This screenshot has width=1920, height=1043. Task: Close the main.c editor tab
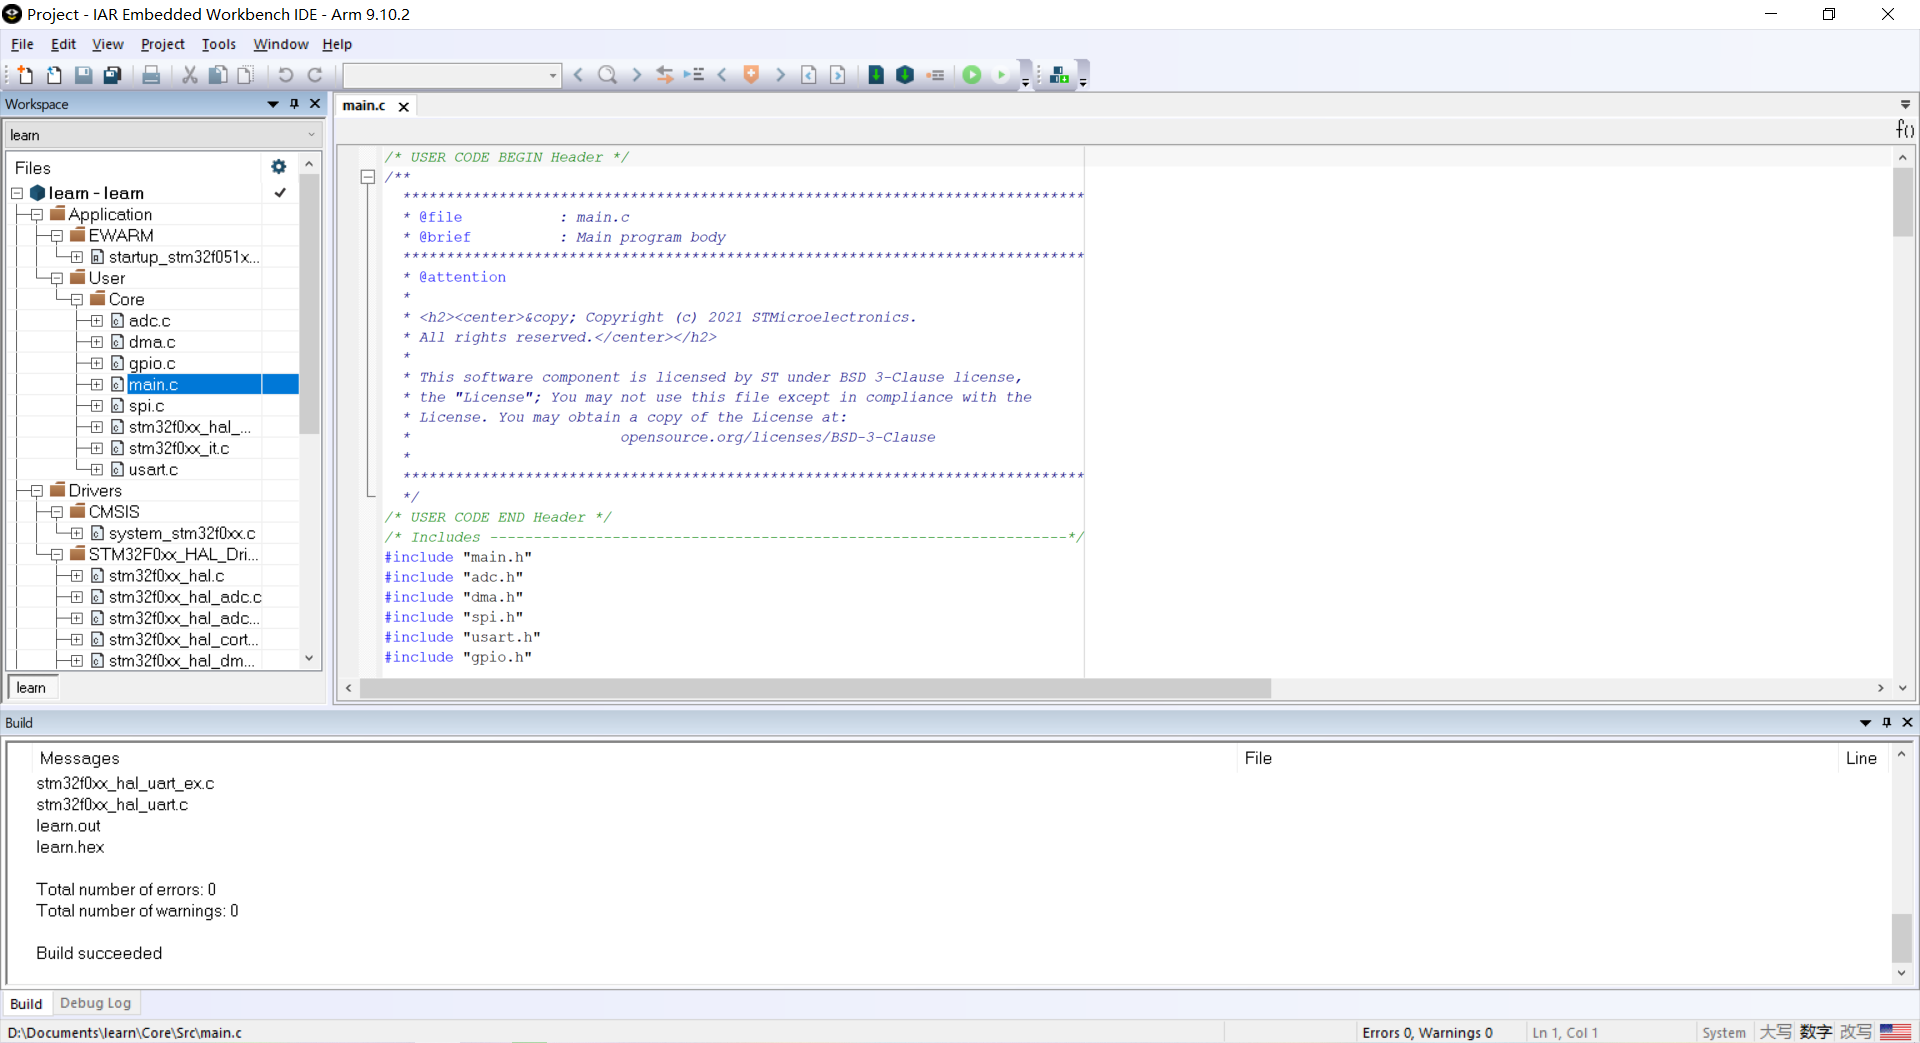click(x=404, y=107)
